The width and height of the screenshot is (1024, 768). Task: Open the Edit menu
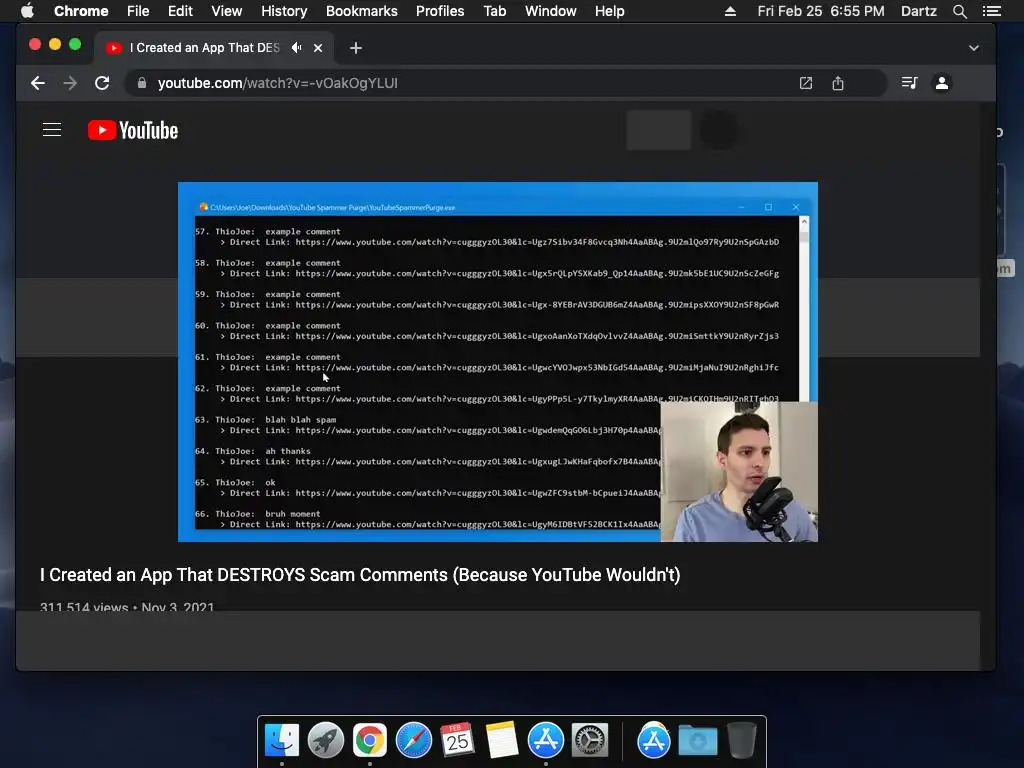tap(180, 11)
